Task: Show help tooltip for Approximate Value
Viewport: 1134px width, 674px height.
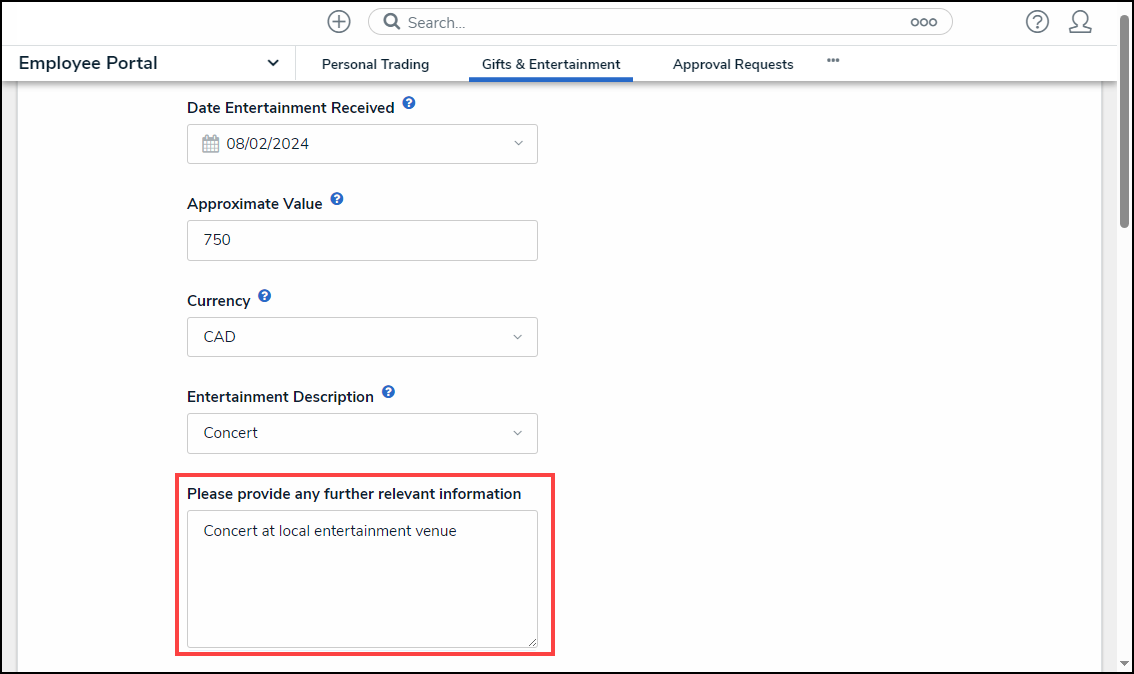Action: tap(337, 200)
